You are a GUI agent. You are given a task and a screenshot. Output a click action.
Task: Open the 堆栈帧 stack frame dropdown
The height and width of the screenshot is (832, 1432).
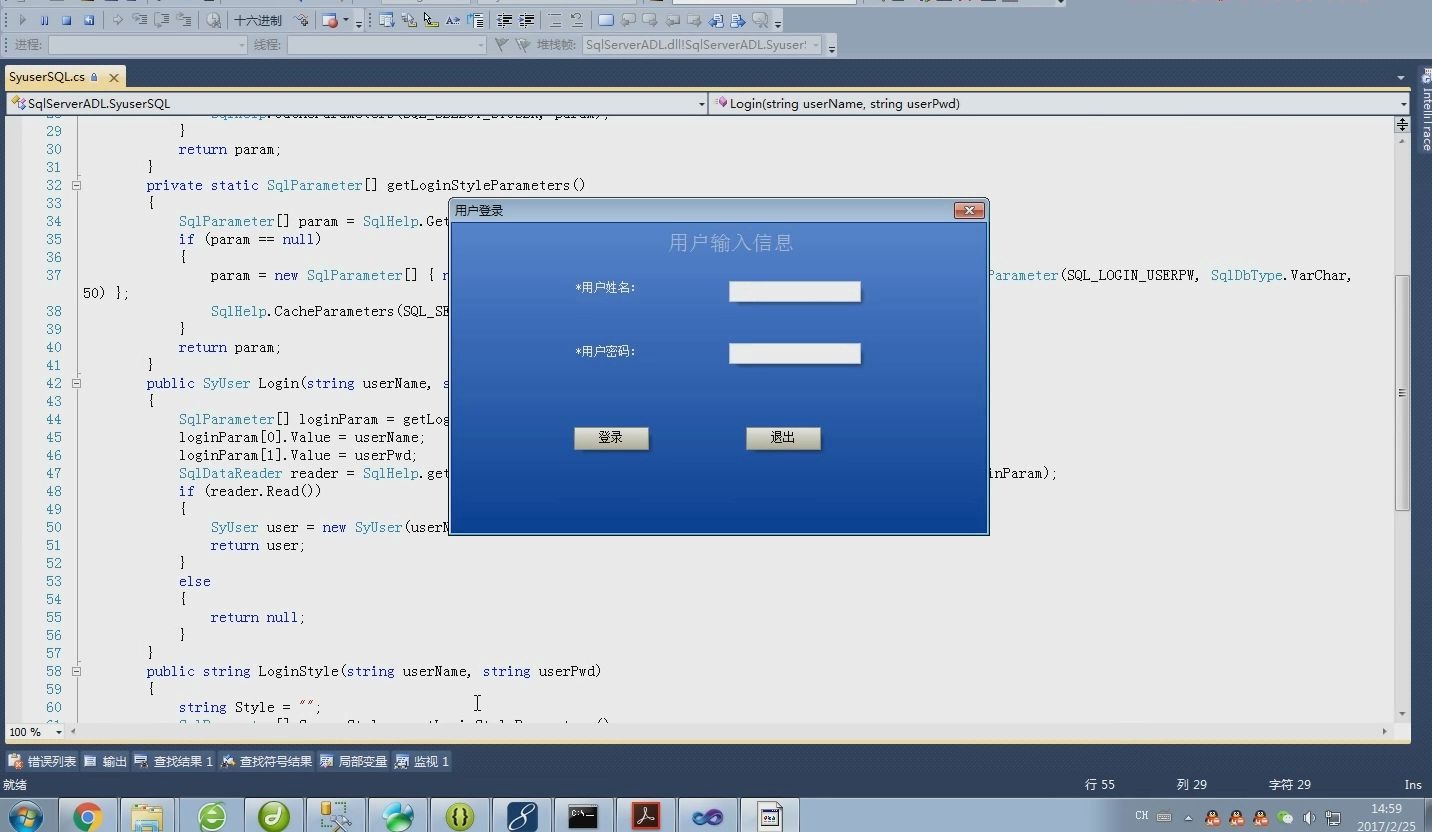(702, 45)
